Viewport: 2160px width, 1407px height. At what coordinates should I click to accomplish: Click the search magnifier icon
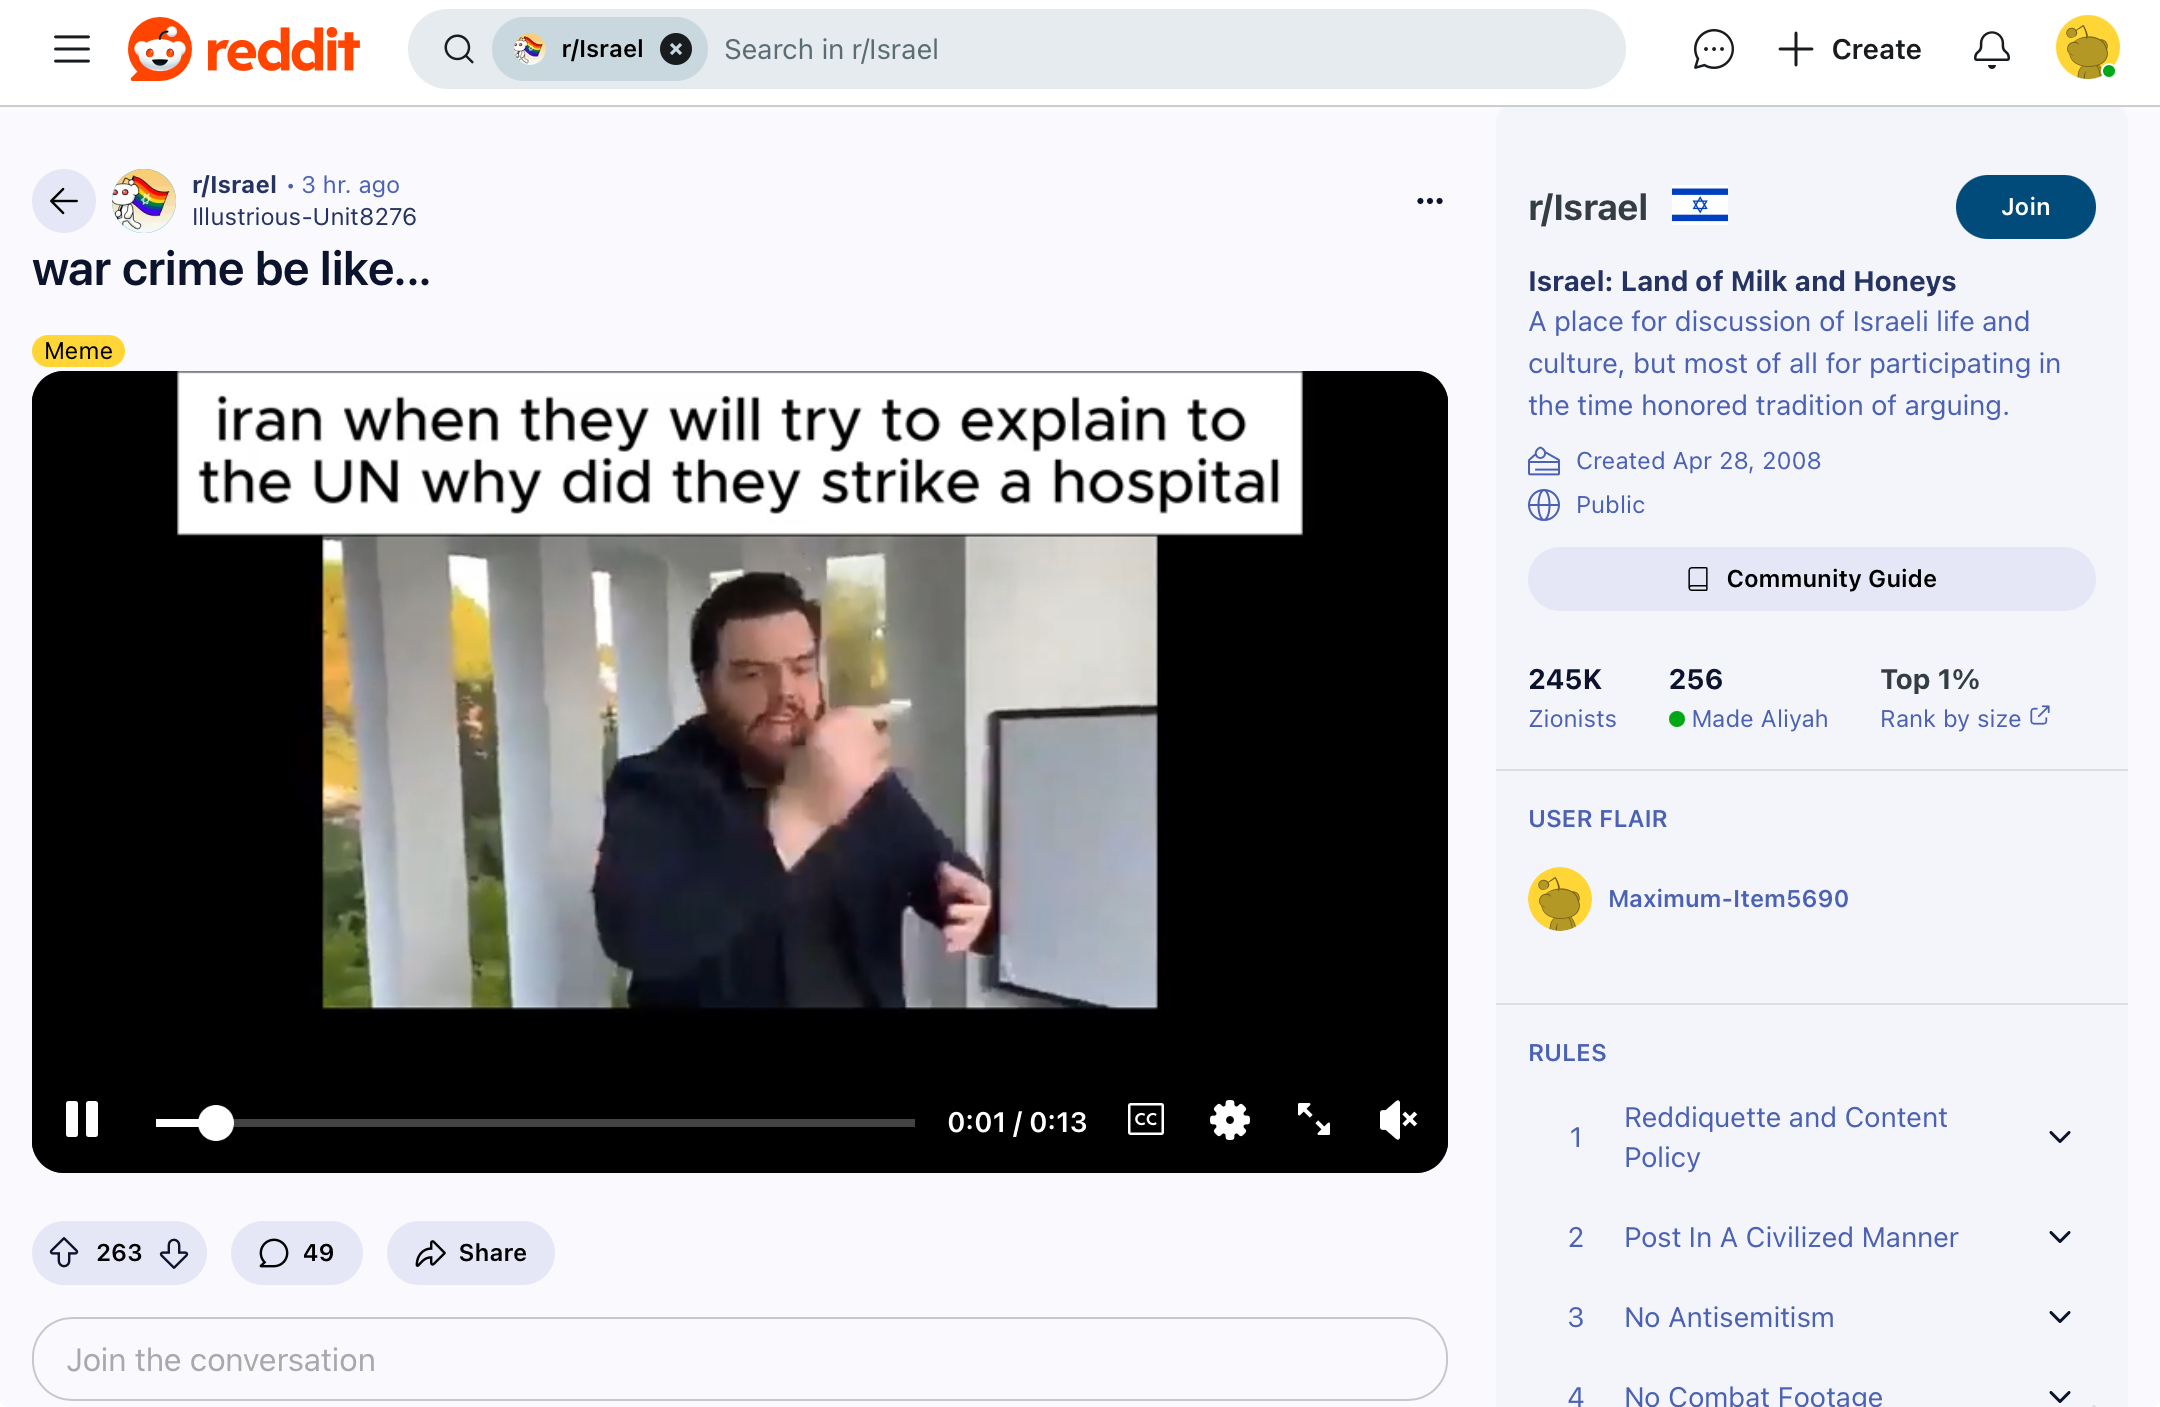(x=459, y=49)
